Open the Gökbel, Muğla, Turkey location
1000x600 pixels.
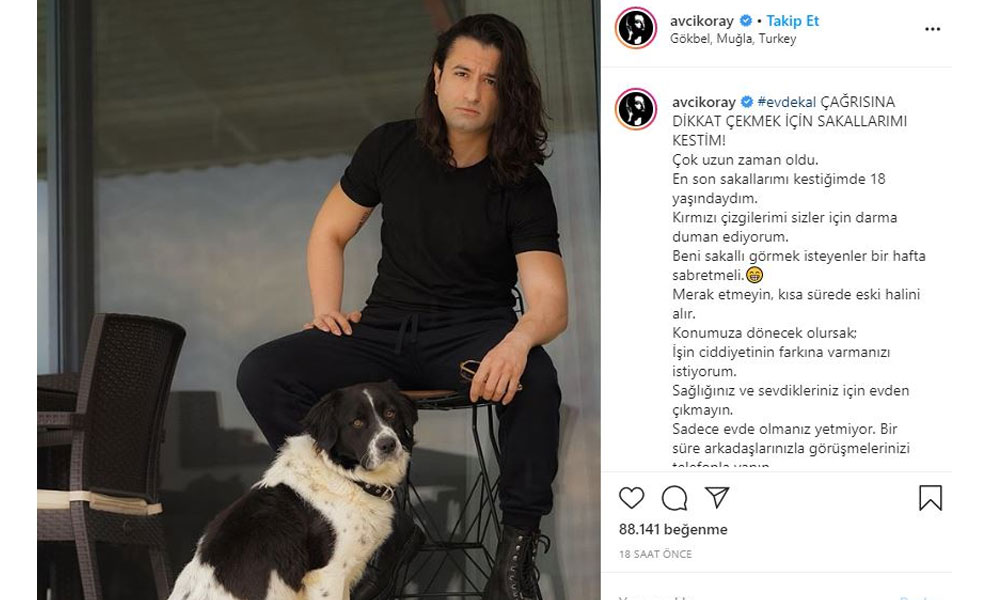(x=733, y=39)
